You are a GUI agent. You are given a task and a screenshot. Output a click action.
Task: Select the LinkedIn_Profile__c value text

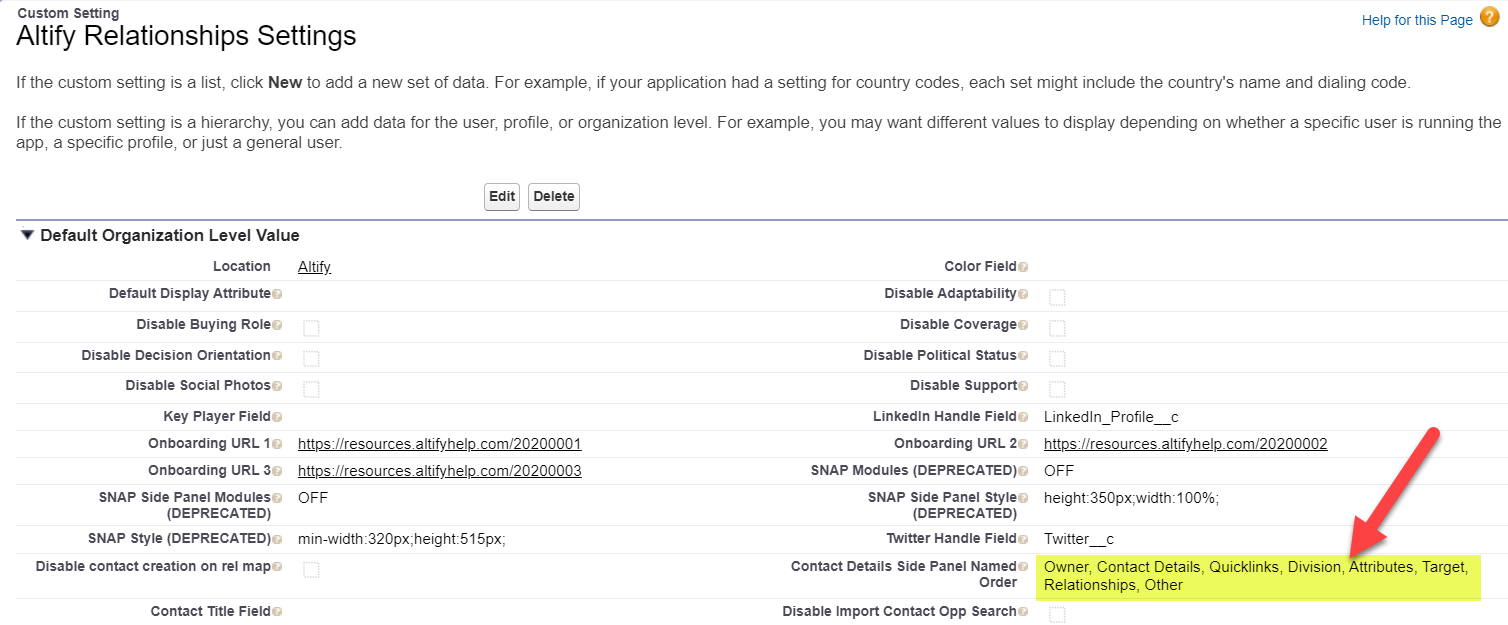pyautogui.click(x=1111, y=417)
